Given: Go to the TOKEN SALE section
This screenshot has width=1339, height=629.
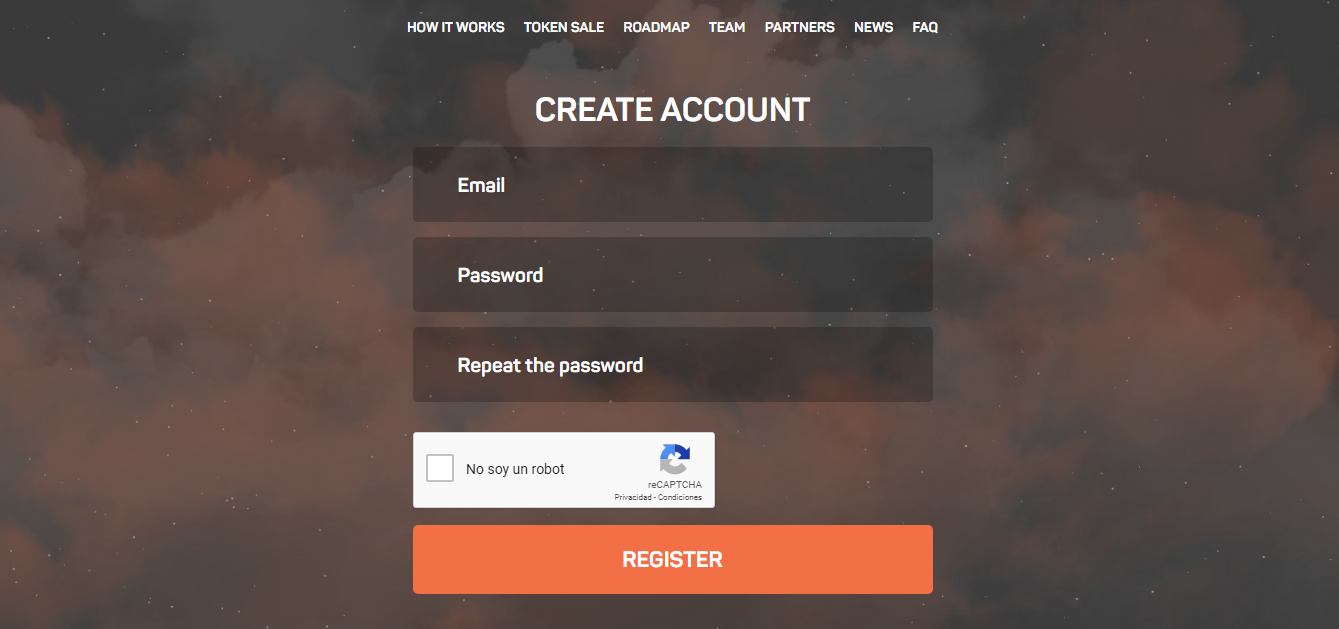Looking at the screenshot, I should coord(564,27).
